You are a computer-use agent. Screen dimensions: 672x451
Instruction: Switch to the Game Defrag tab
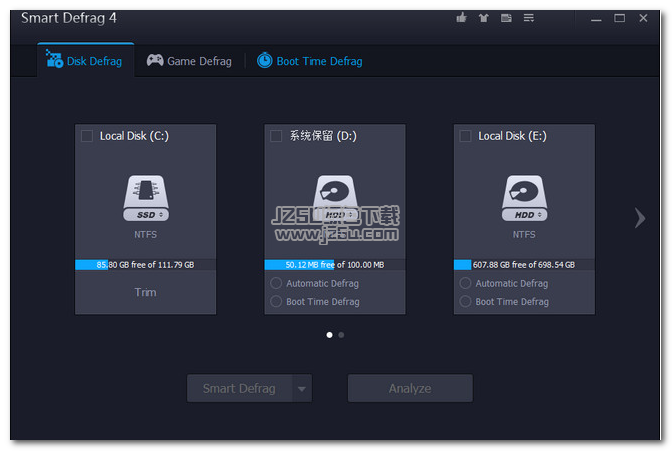[189, 61]
